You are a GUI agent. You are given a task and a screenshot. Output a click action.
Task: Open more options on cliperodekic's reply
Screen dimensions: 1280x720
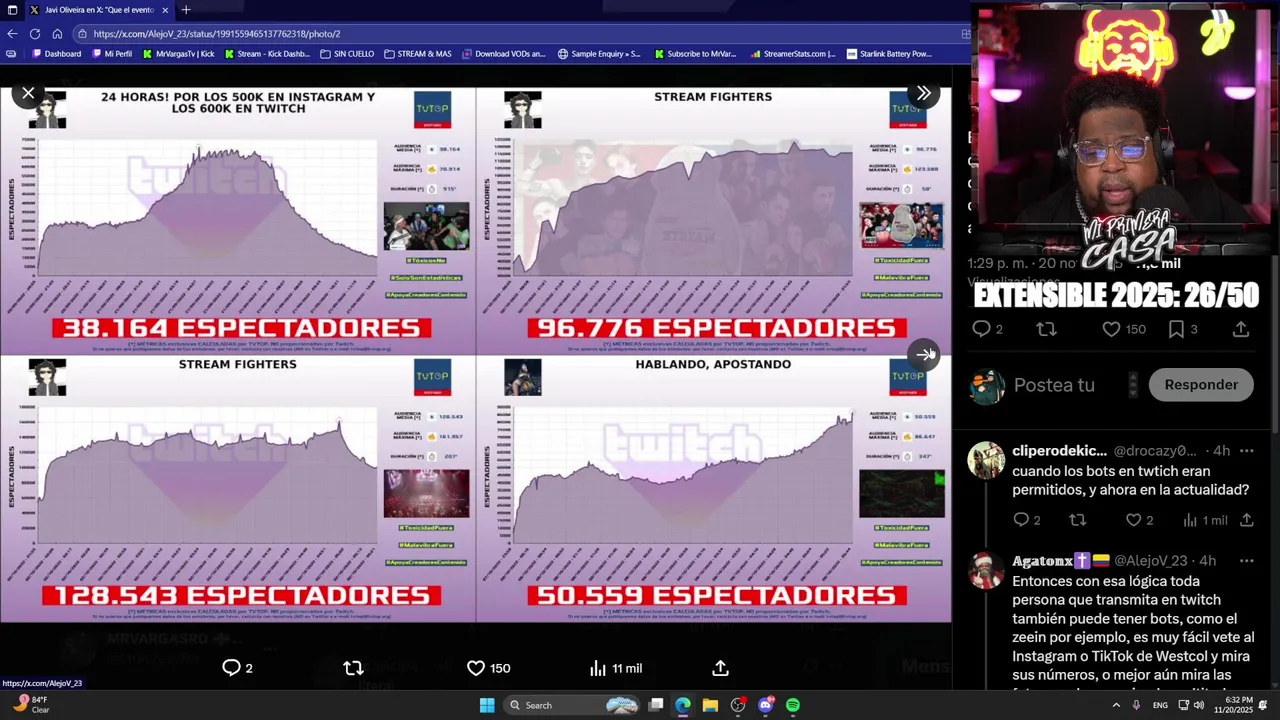(1246, 451)
